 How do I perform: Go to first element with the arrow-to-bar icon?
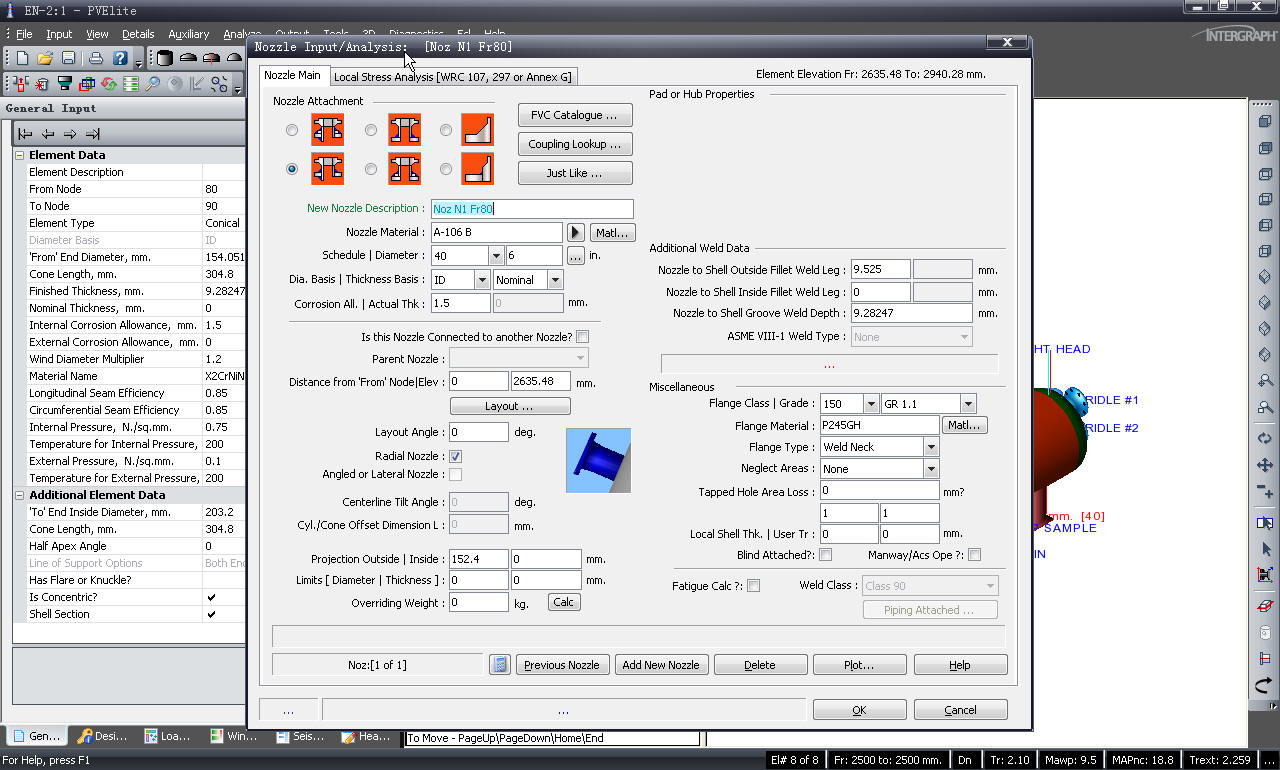pos(25,134)
